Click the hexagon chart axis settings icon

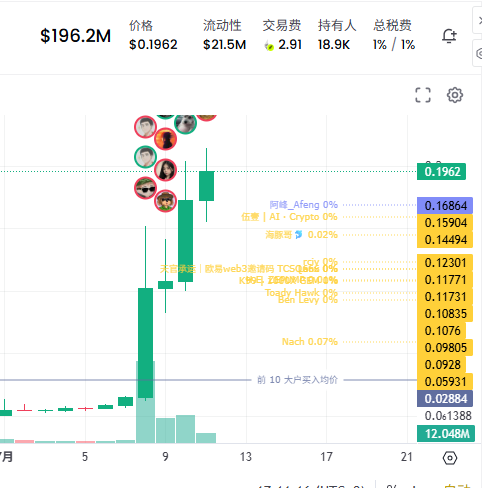point(450,458)
